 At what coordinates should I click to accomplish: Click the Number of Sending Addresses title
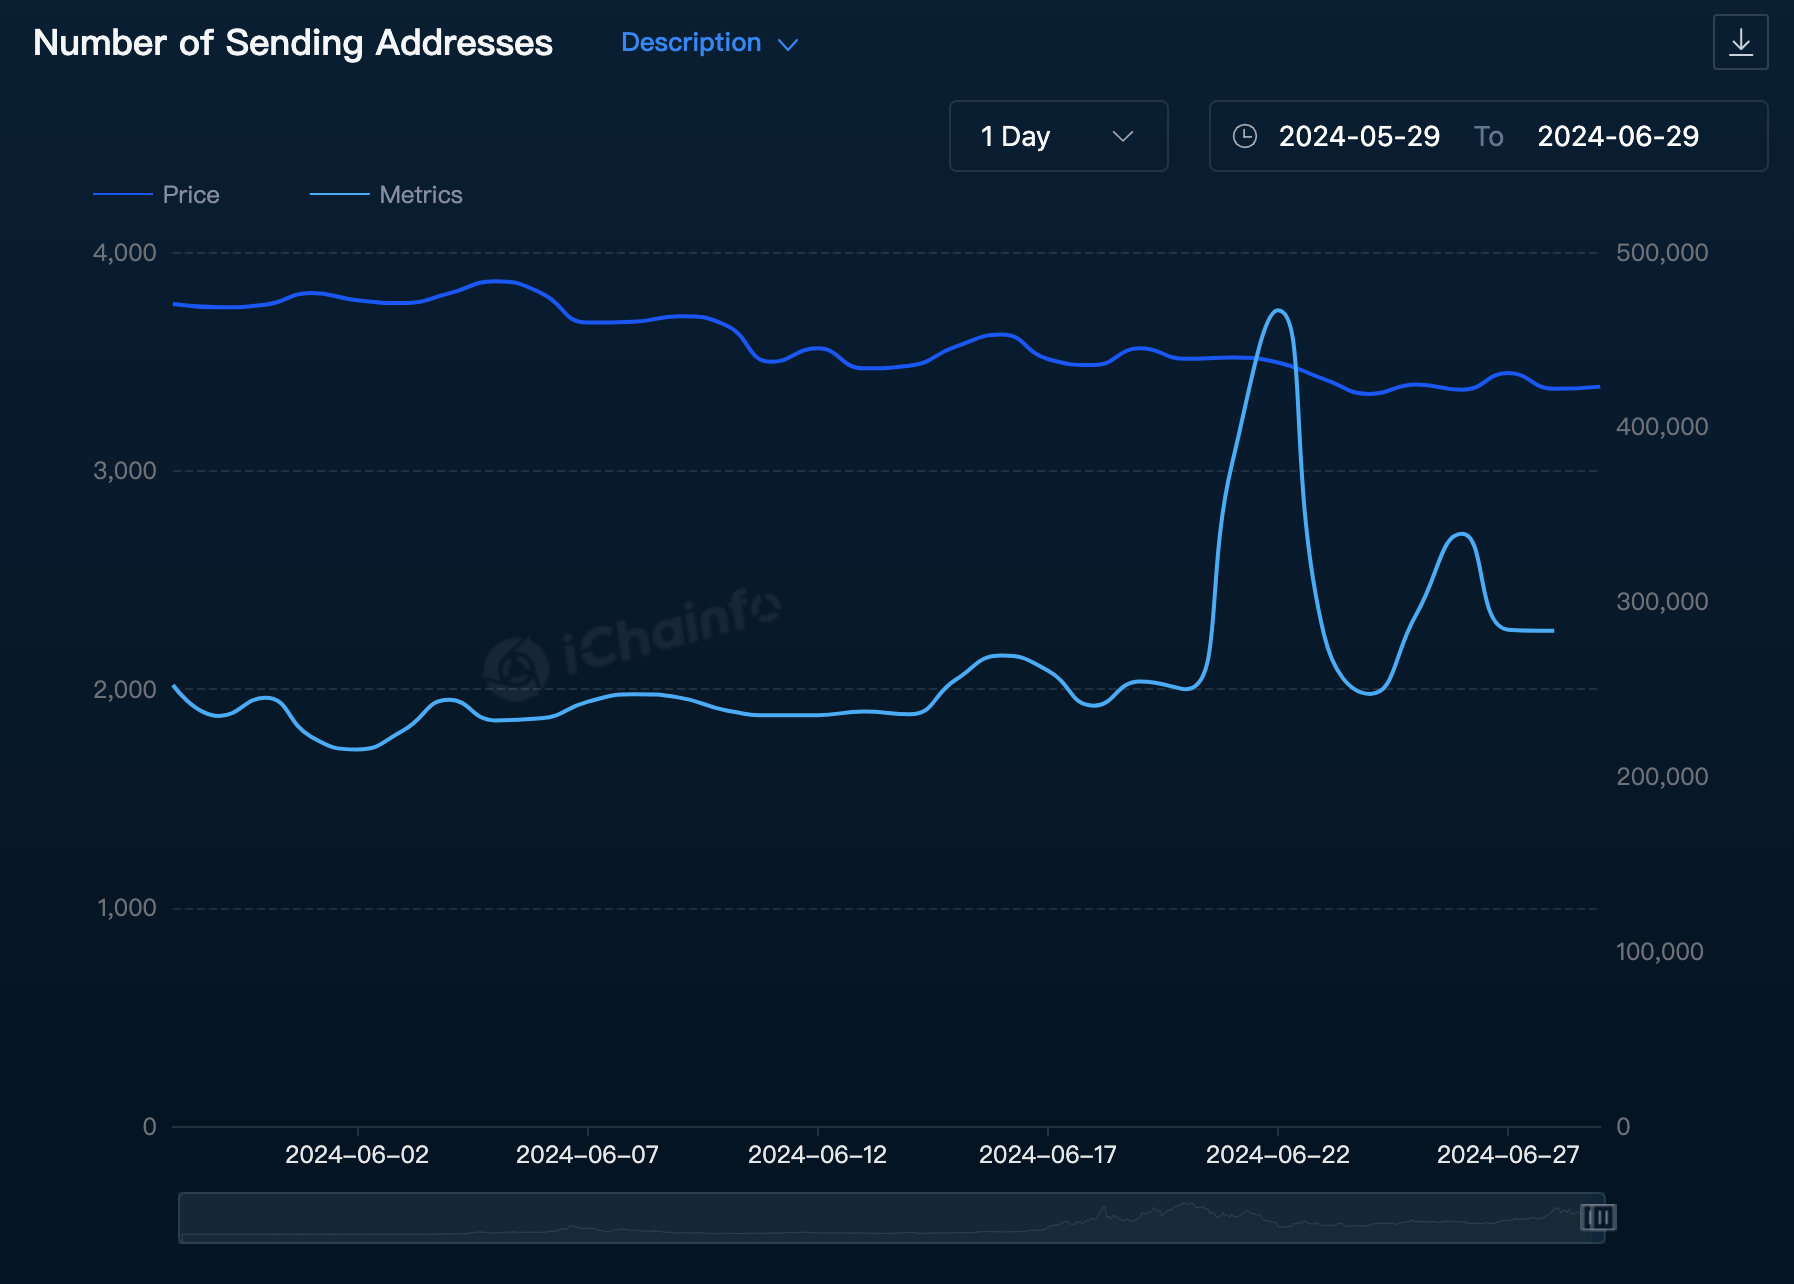tap(293, 43)
